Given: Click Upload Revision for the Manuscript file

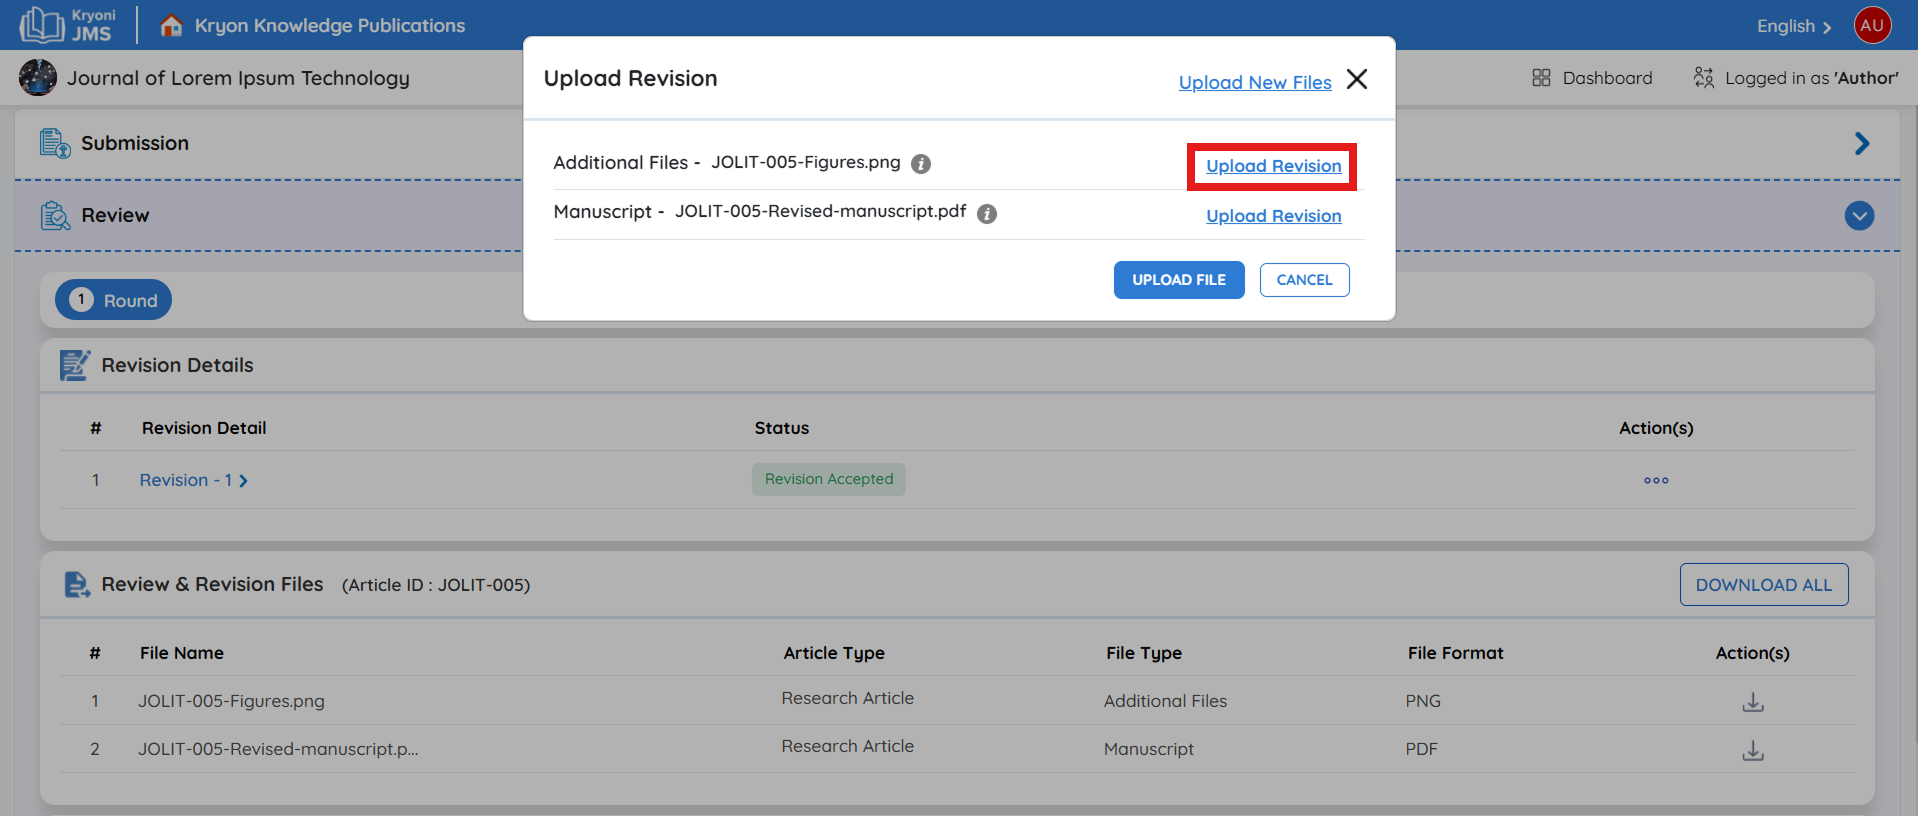Looking at the screenshot, I should point(1273,216).
